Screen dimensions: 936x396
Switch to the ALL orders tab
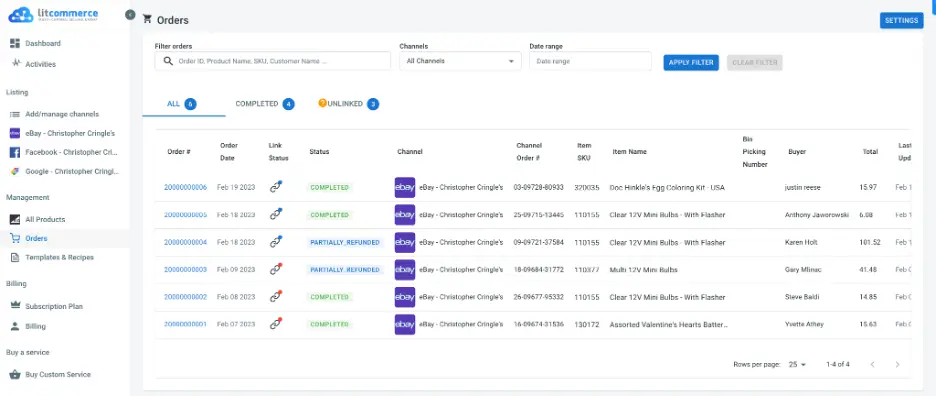click(184, 104)
